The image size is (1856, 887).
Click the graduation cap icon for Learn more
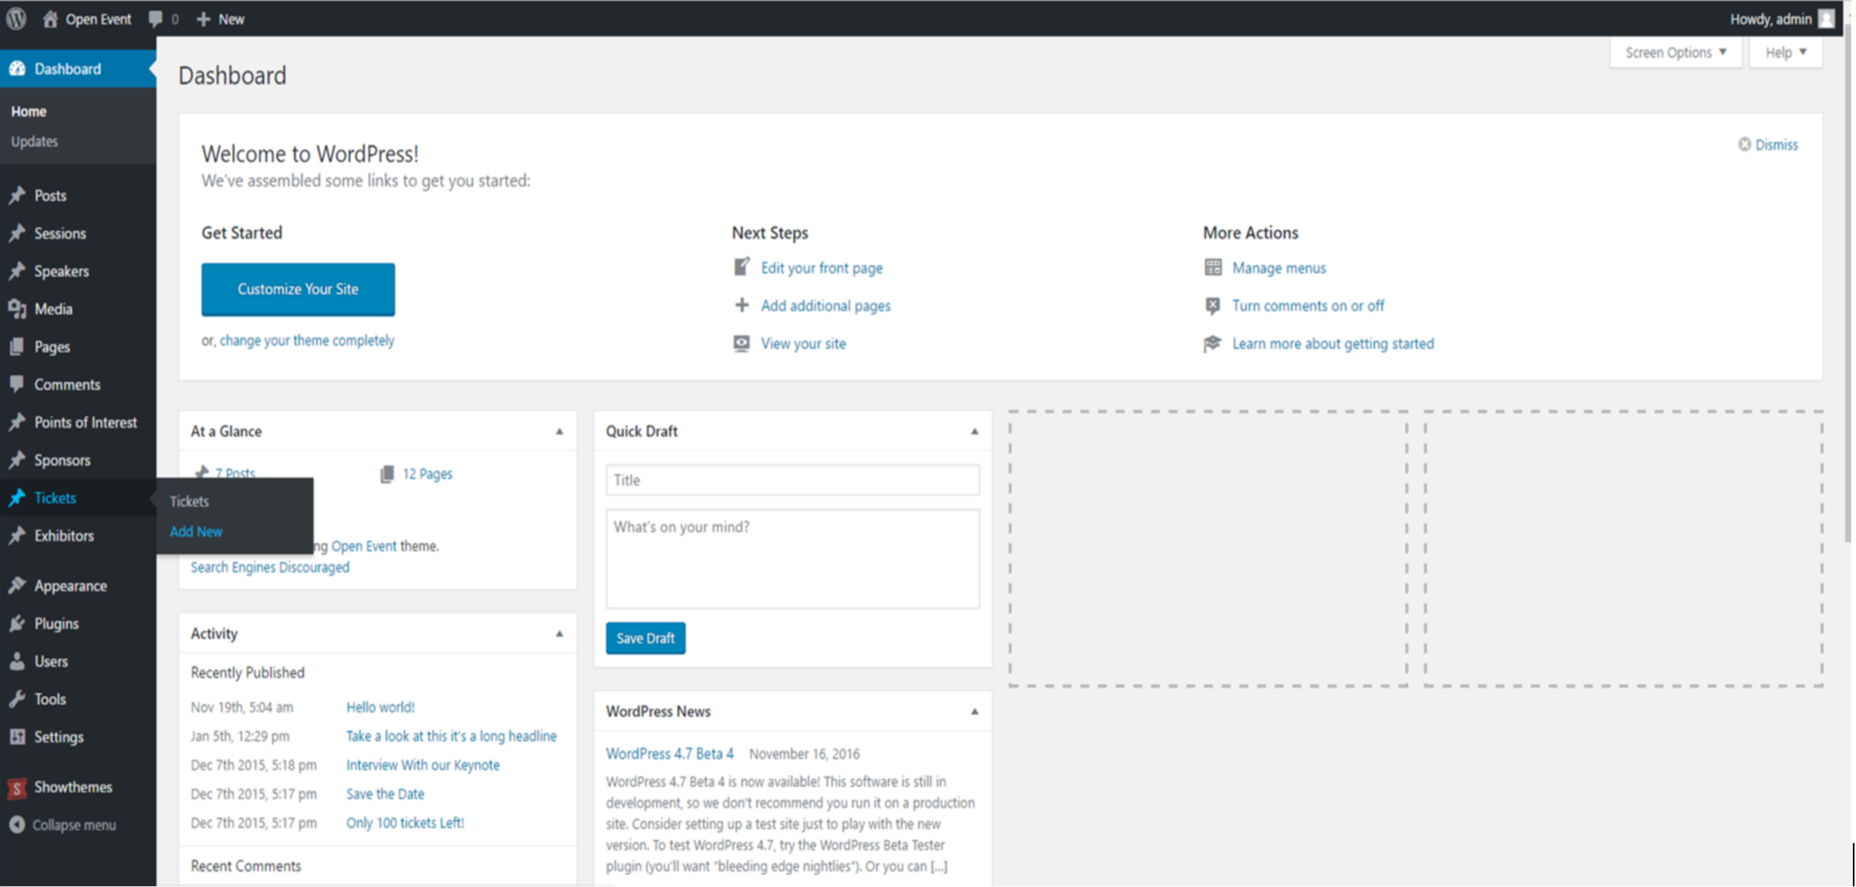coord(1213,343)
